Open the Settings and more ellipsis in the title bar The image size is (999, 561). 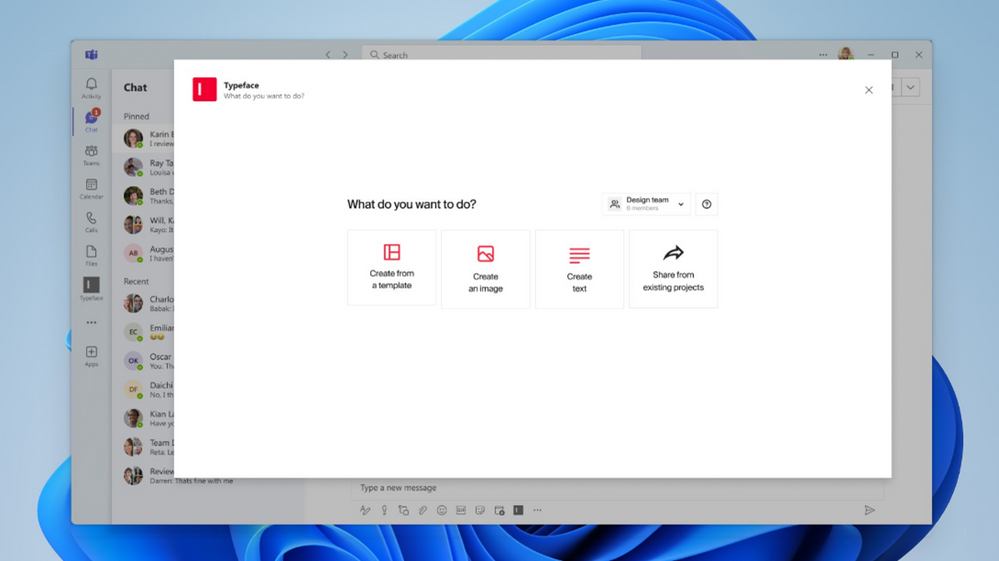tap(823, 55)
